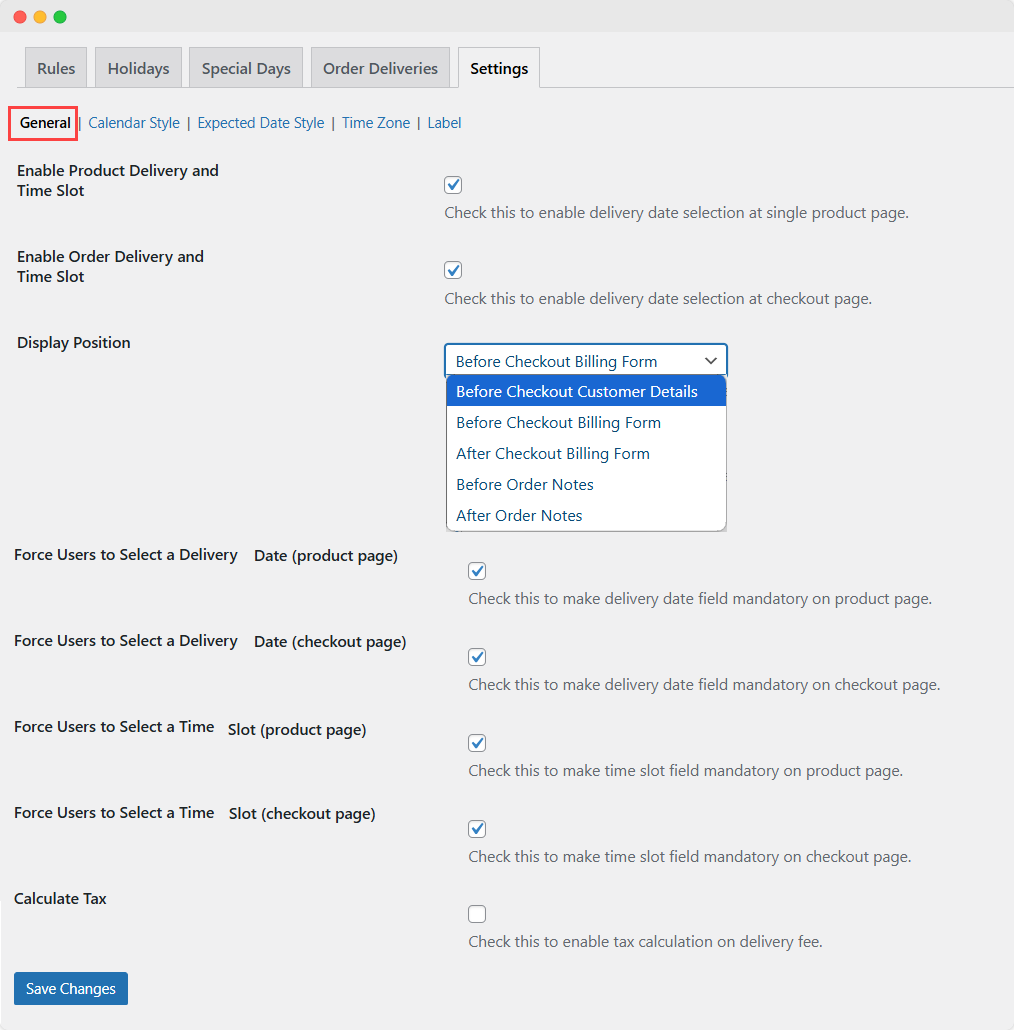1014x1030 pixels.
Task: Switch to the Special Days tab
Action: pos(245,67)
